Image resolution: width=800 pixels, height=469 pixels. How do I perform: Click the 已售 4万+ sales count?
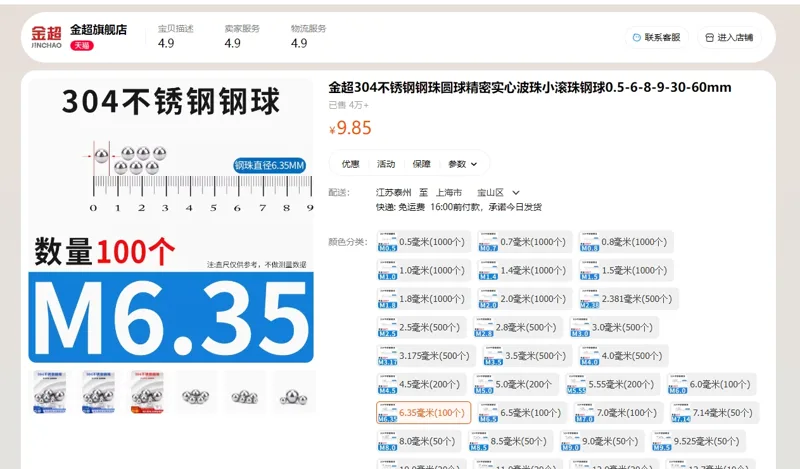(x=348, y=105)
